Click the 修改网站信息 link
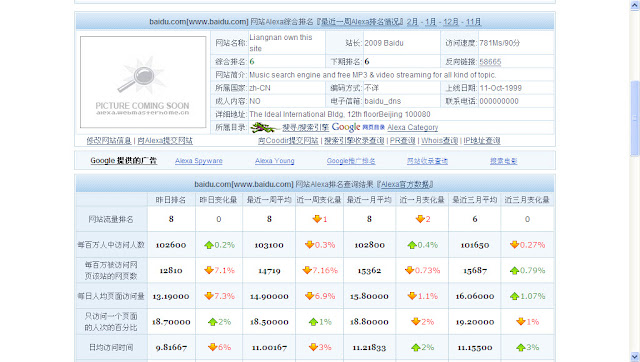 pyautogui.click(x=109, y=141)
